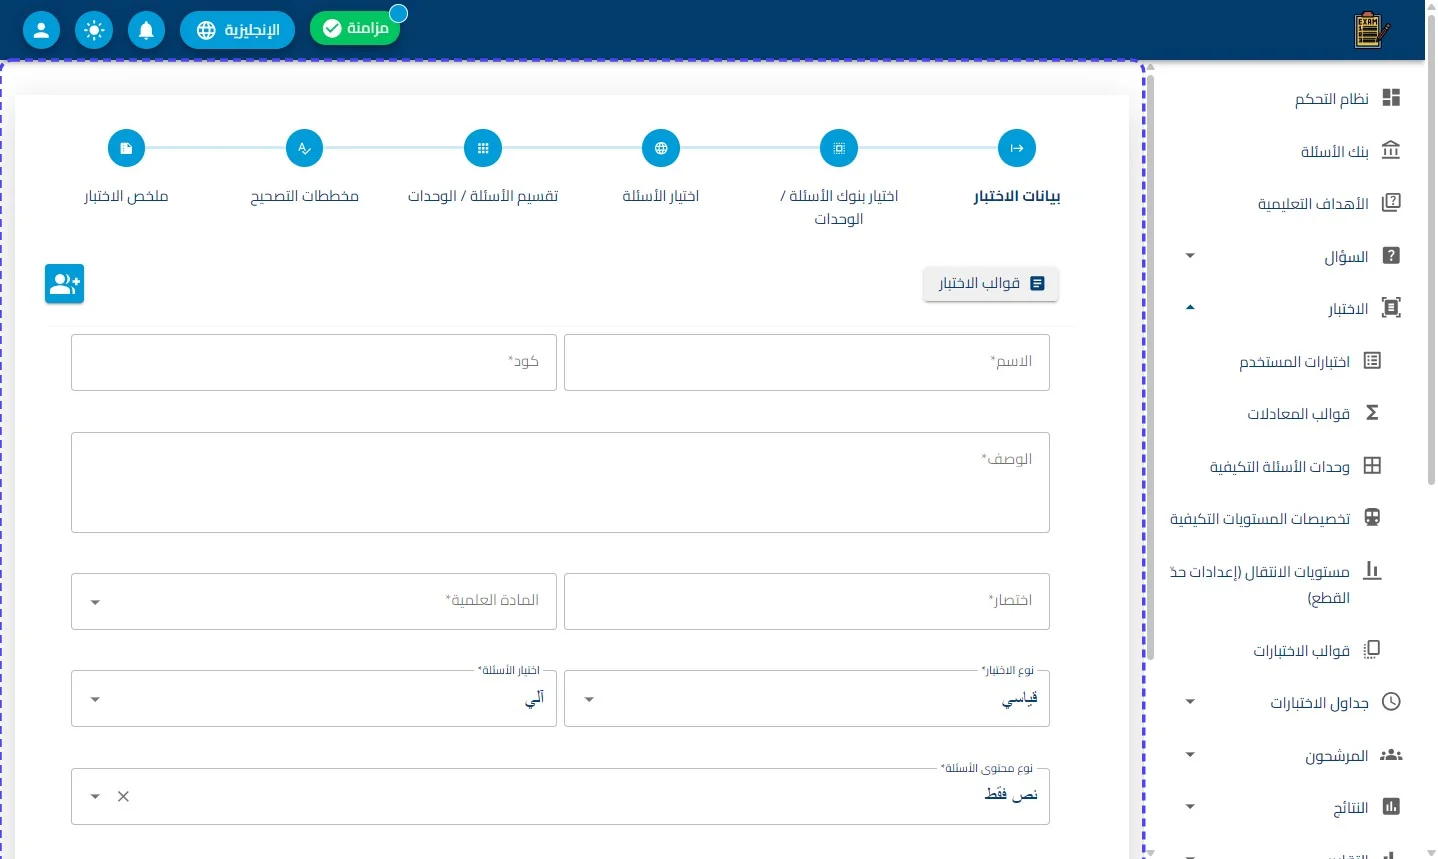Viewport: 1438px width, 859px height.
Task: Open اختبارات المستخدم list icon in the sidebar
Action: pos(1372,361)
